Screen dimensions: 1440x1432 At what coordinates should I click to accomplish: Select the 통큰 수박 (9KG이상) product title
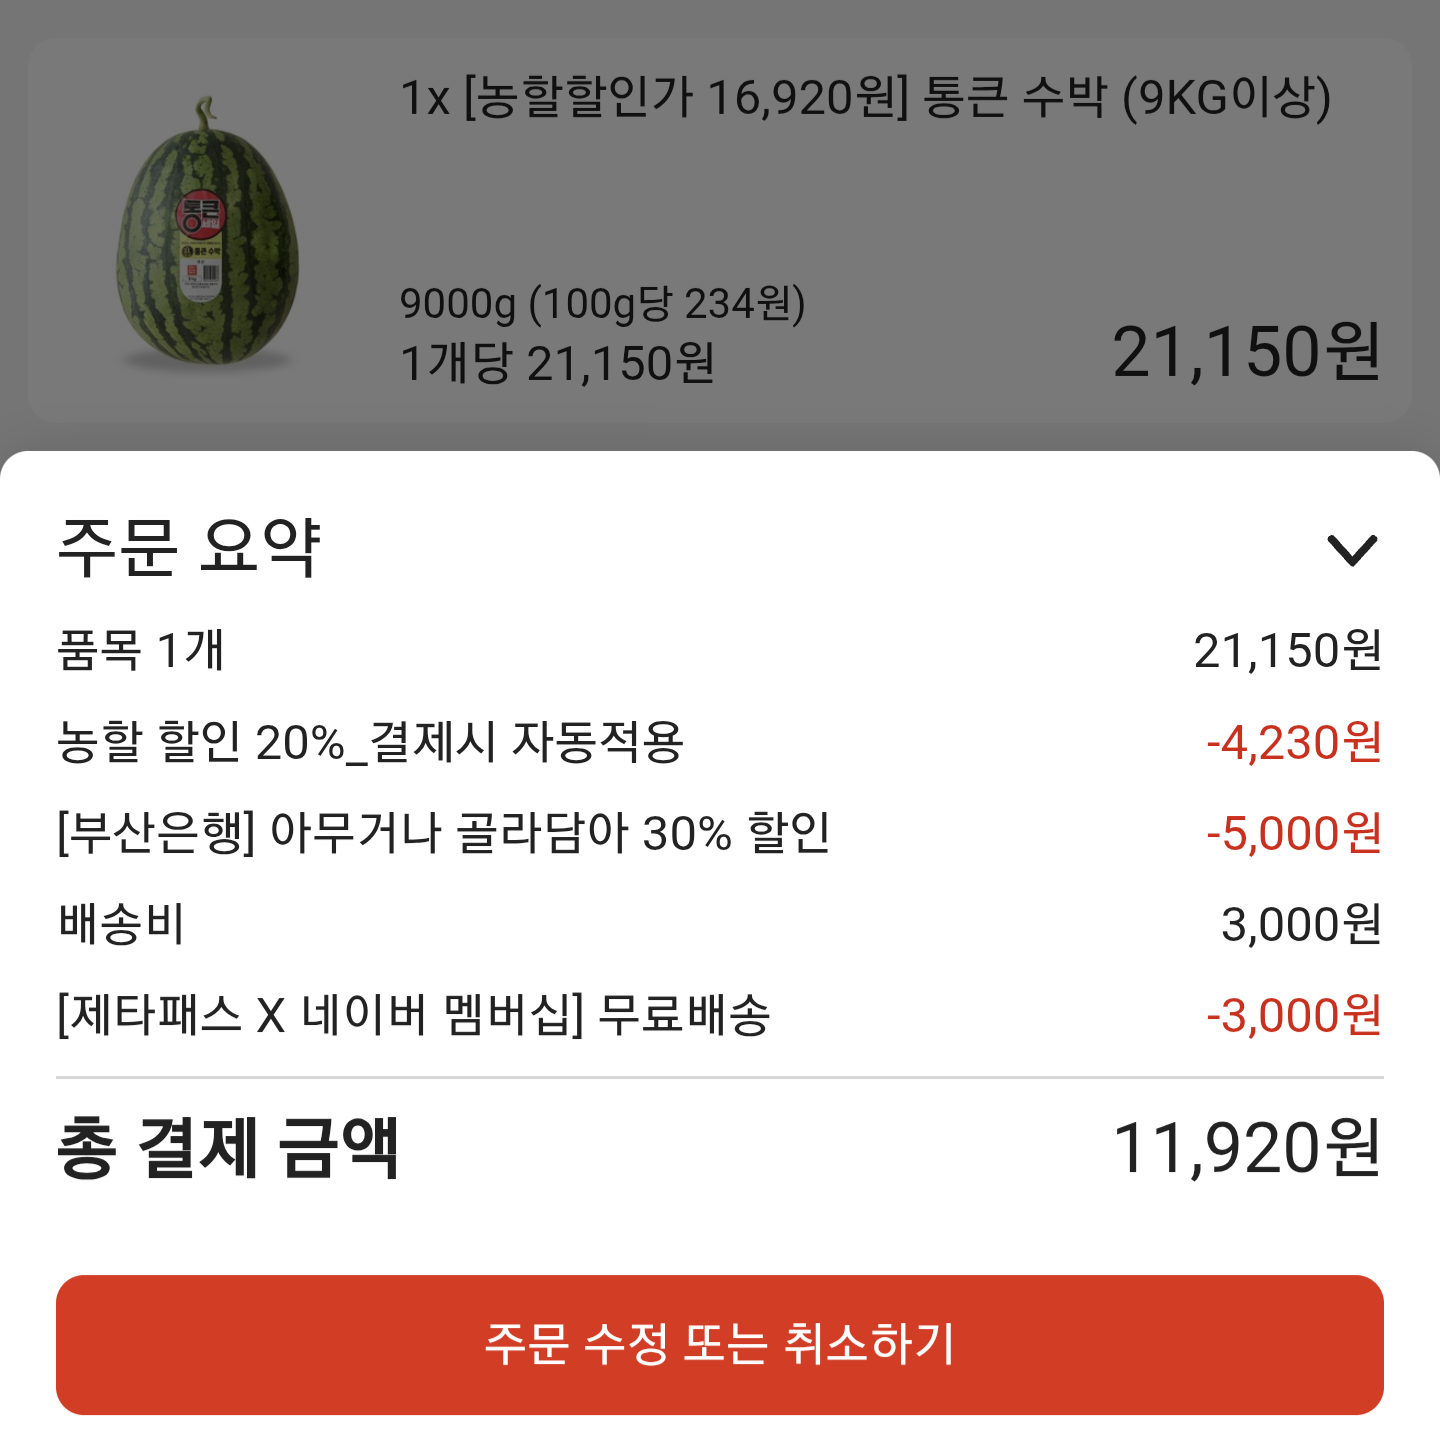(866, 98)
